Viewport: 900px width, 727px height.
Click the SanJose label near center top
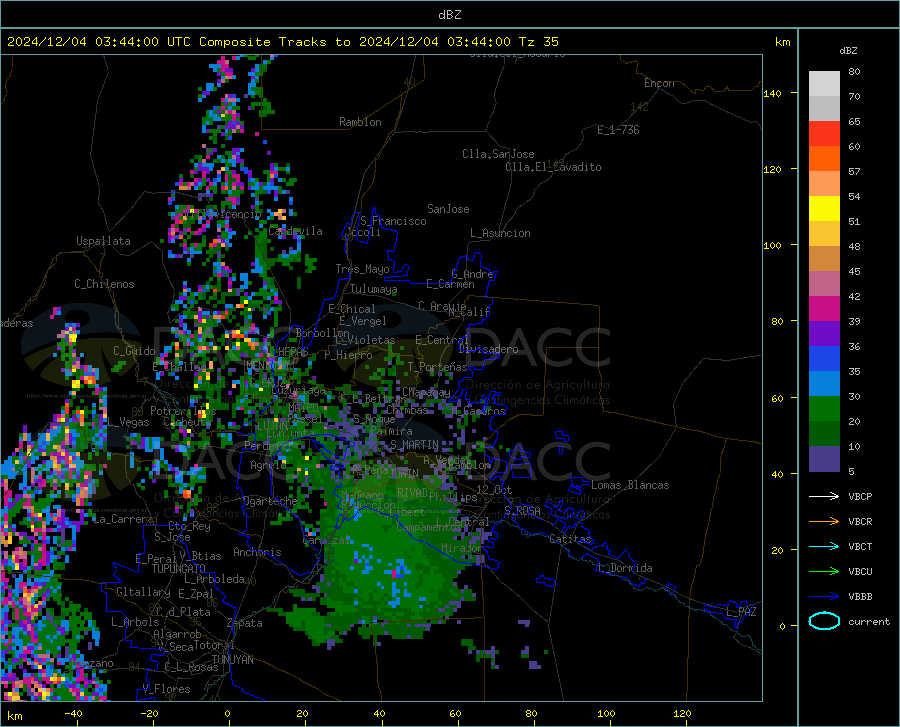point(448,209)
